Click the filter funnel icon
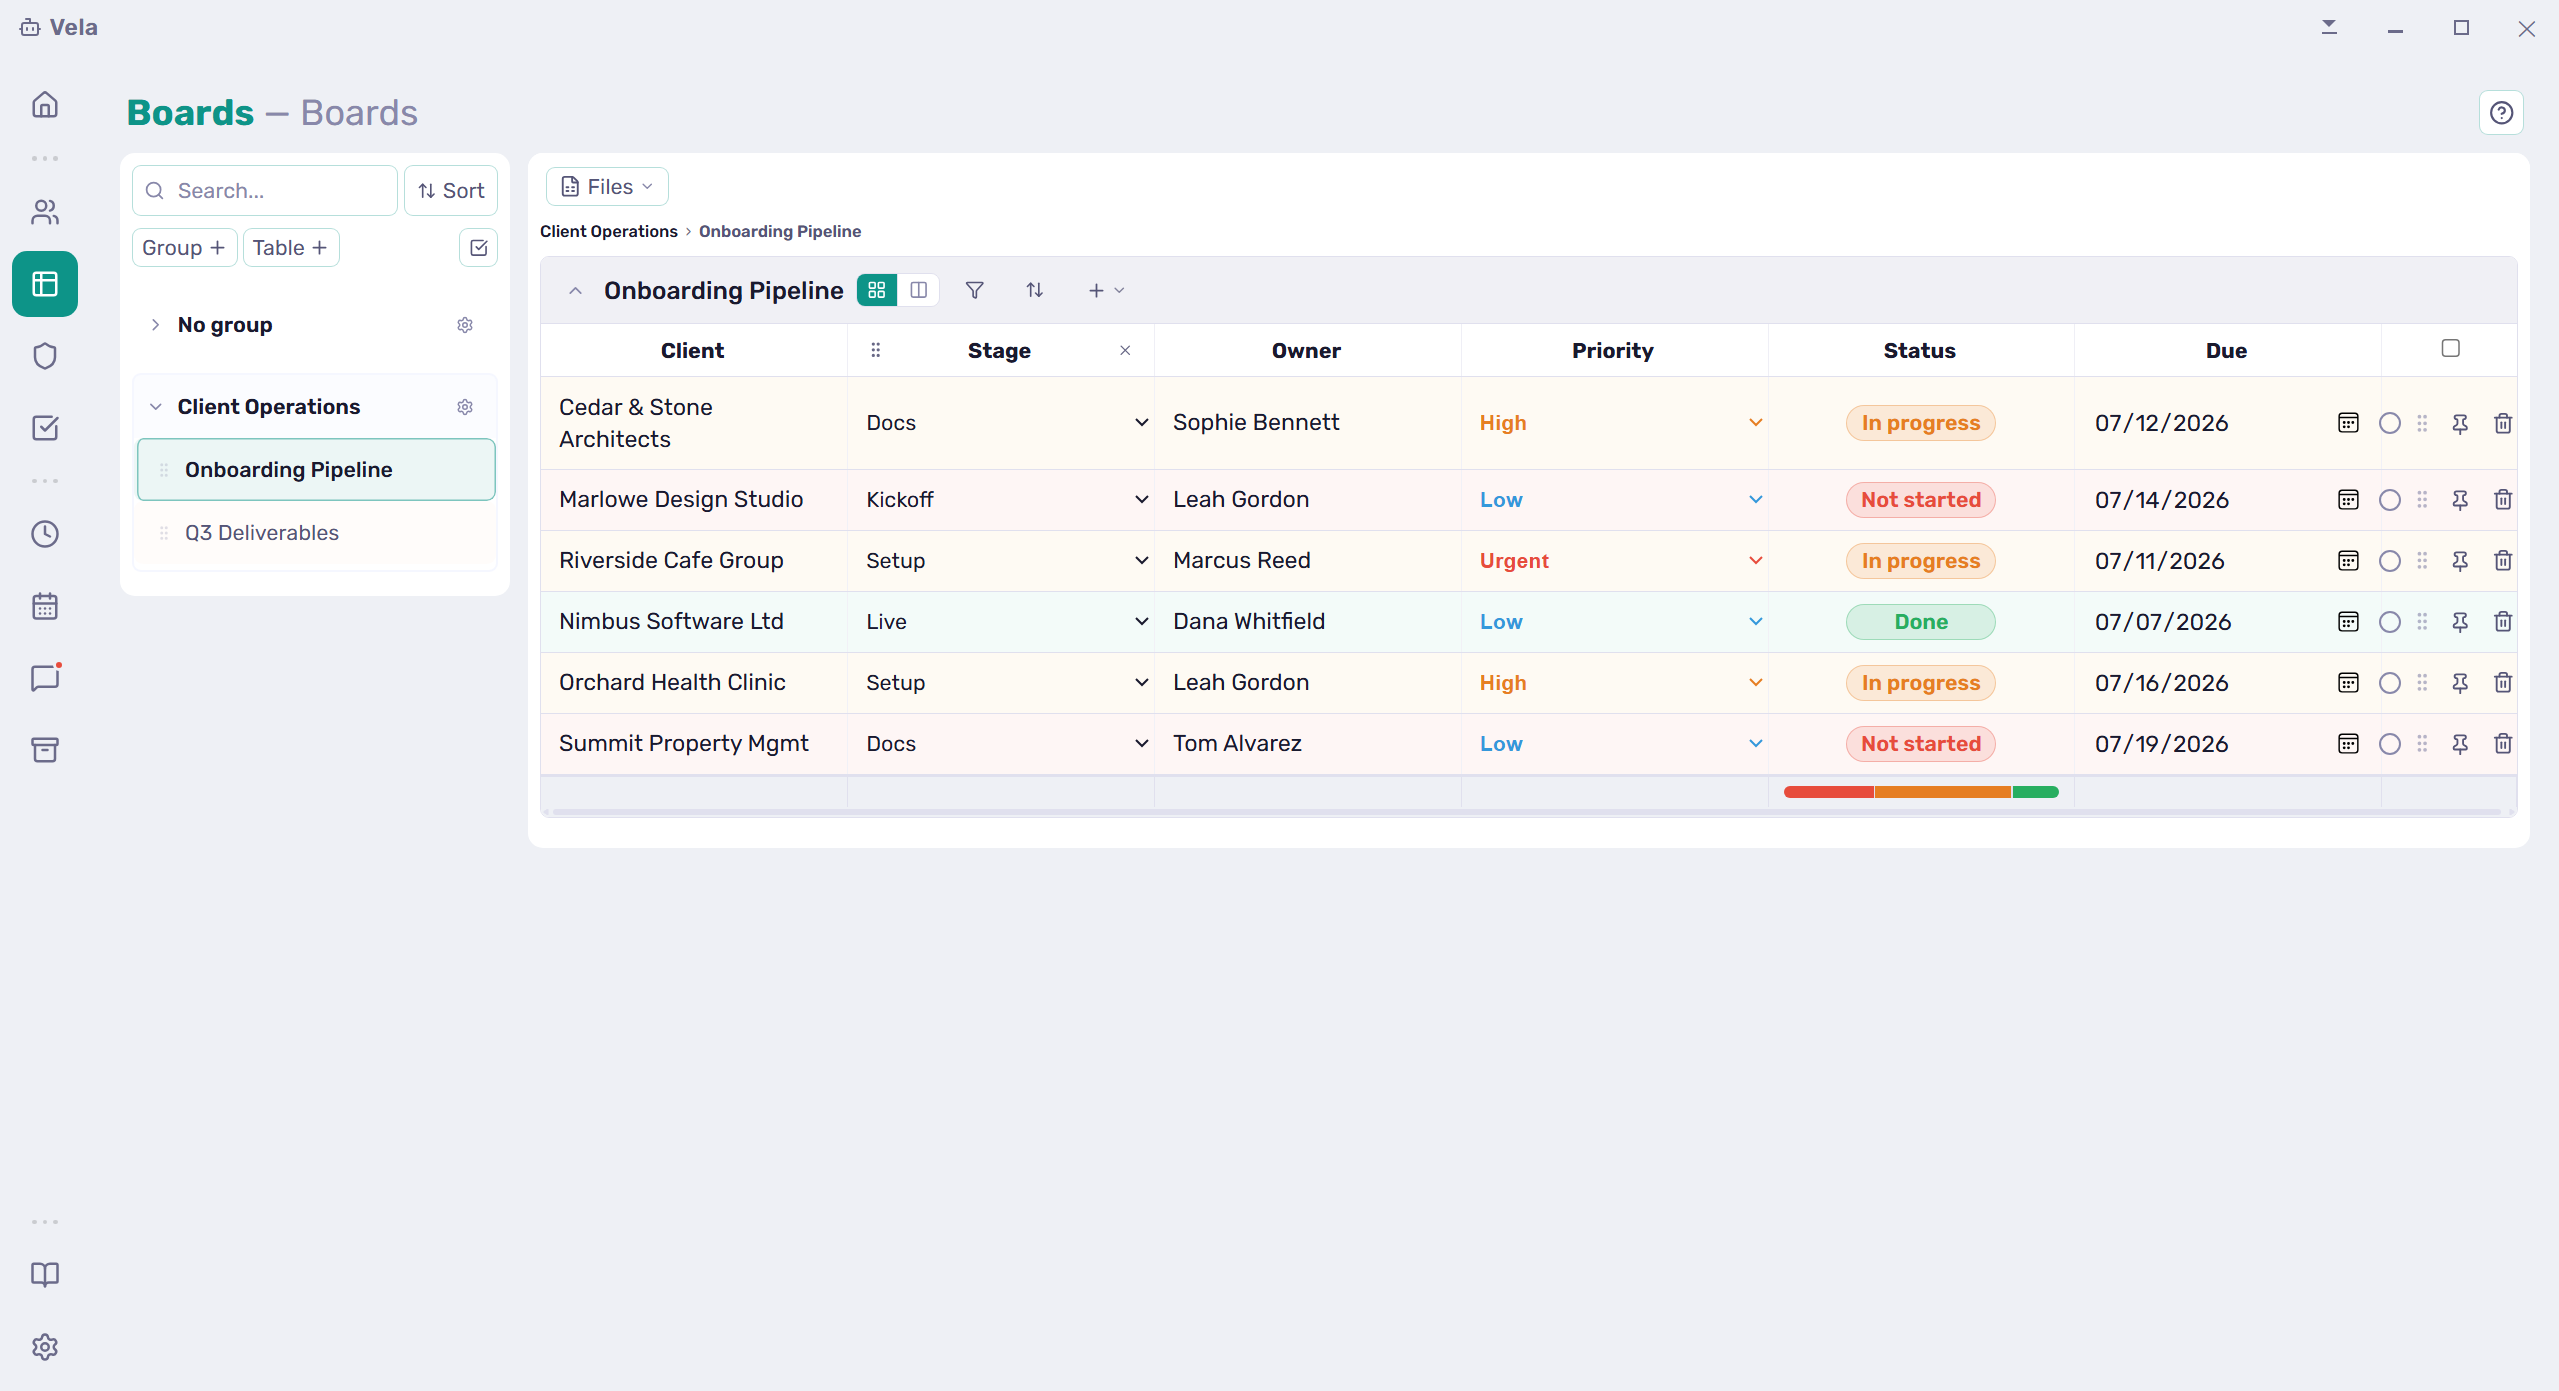The height and width of the screenshot is (1391, 2559). (974, 290)
